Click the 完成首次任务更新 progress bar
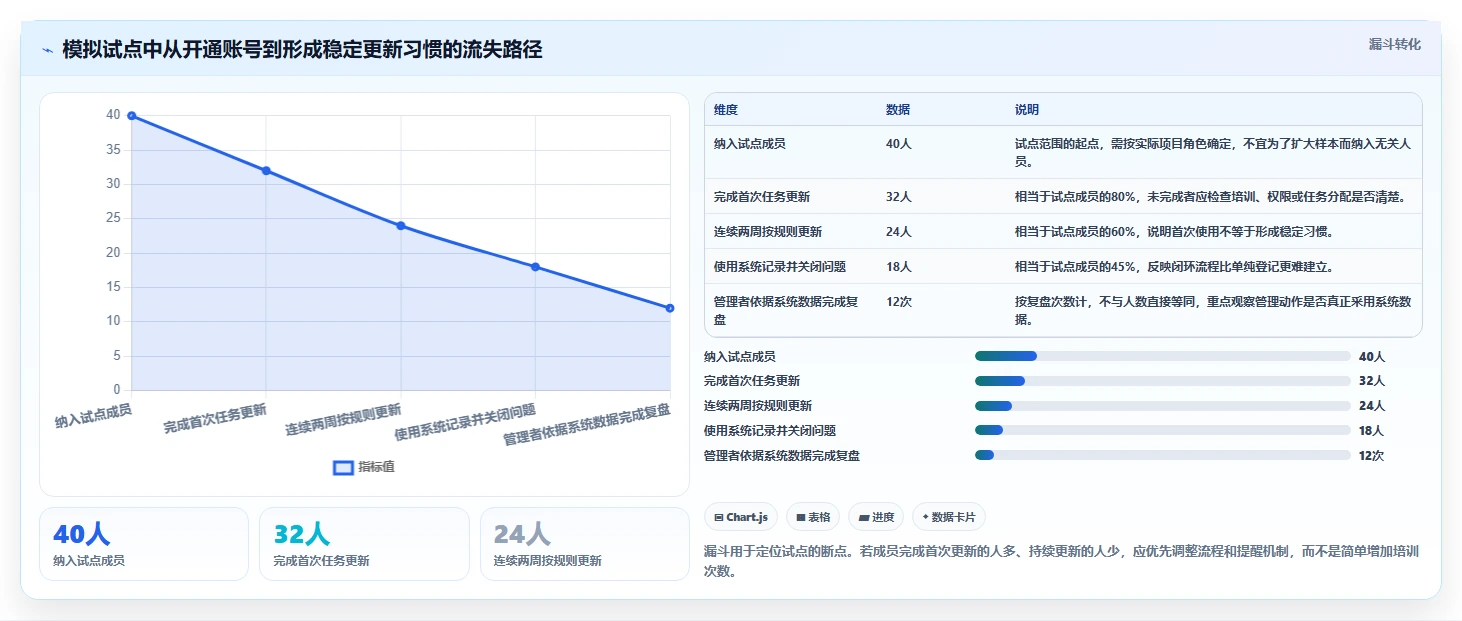Screen dimensions: 1462x621 [1162, 381]
